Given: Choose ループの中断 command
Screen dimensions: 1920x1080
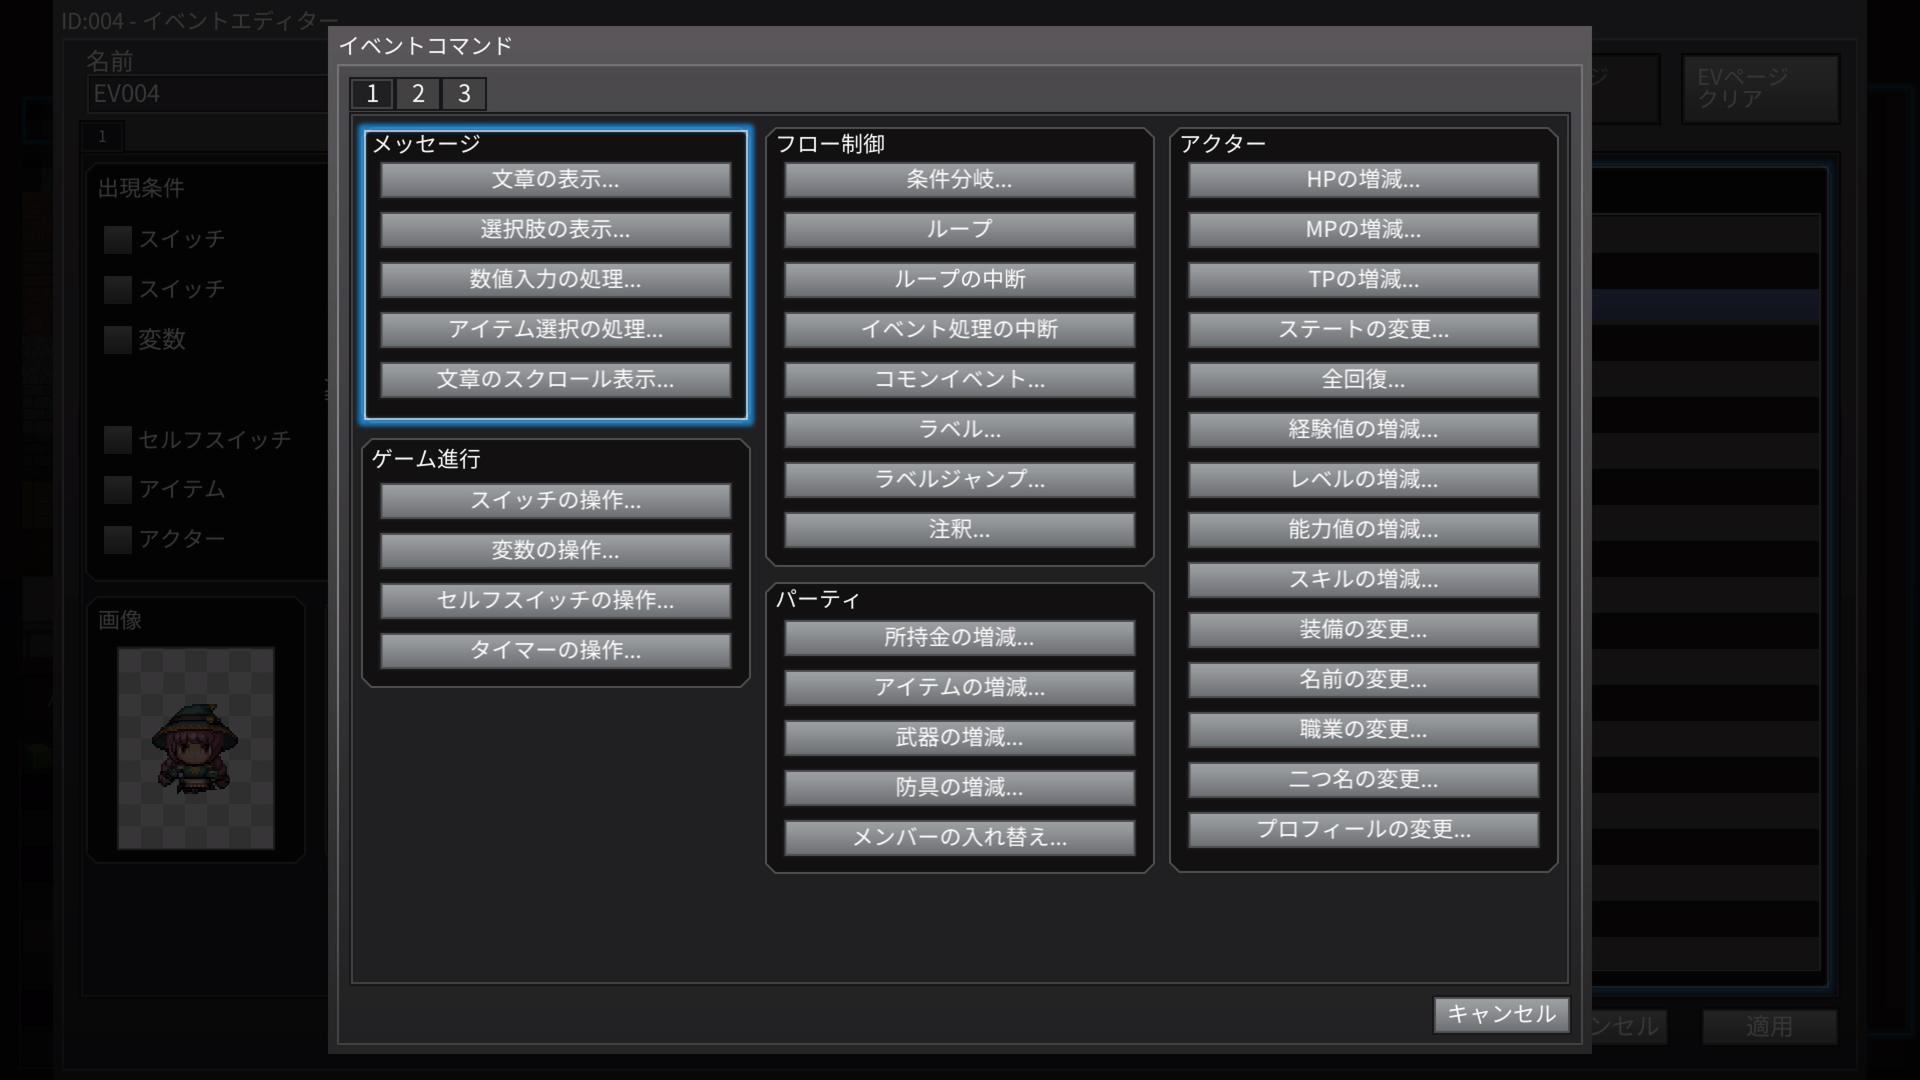Looking at the screenshot, I should (x=959, y=280).
